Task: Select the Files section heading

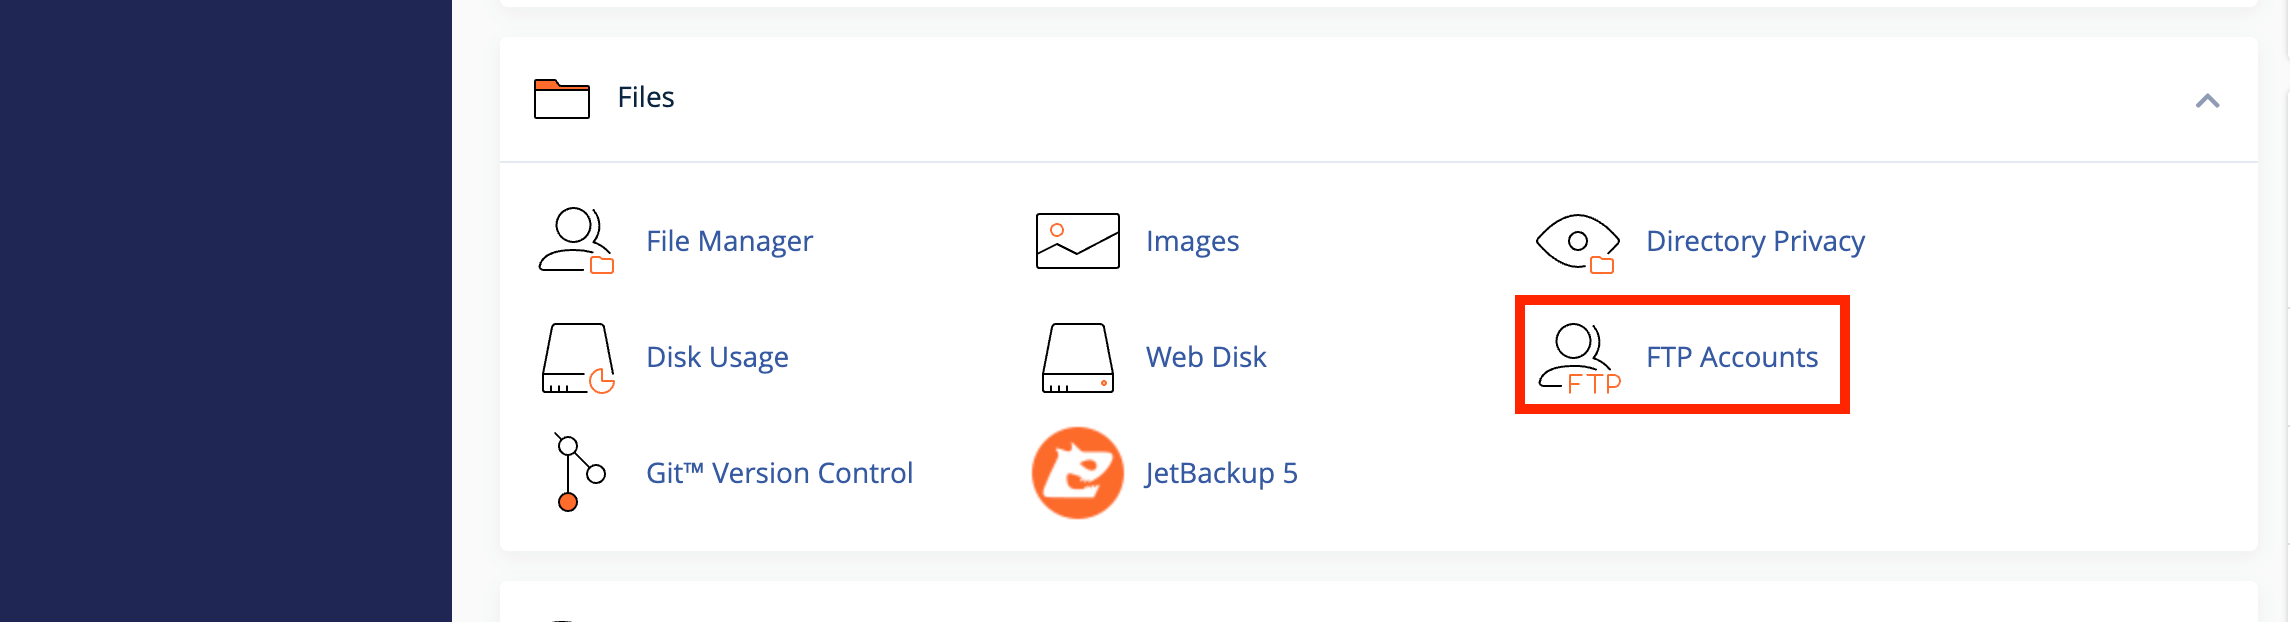Action: point(647,97)
